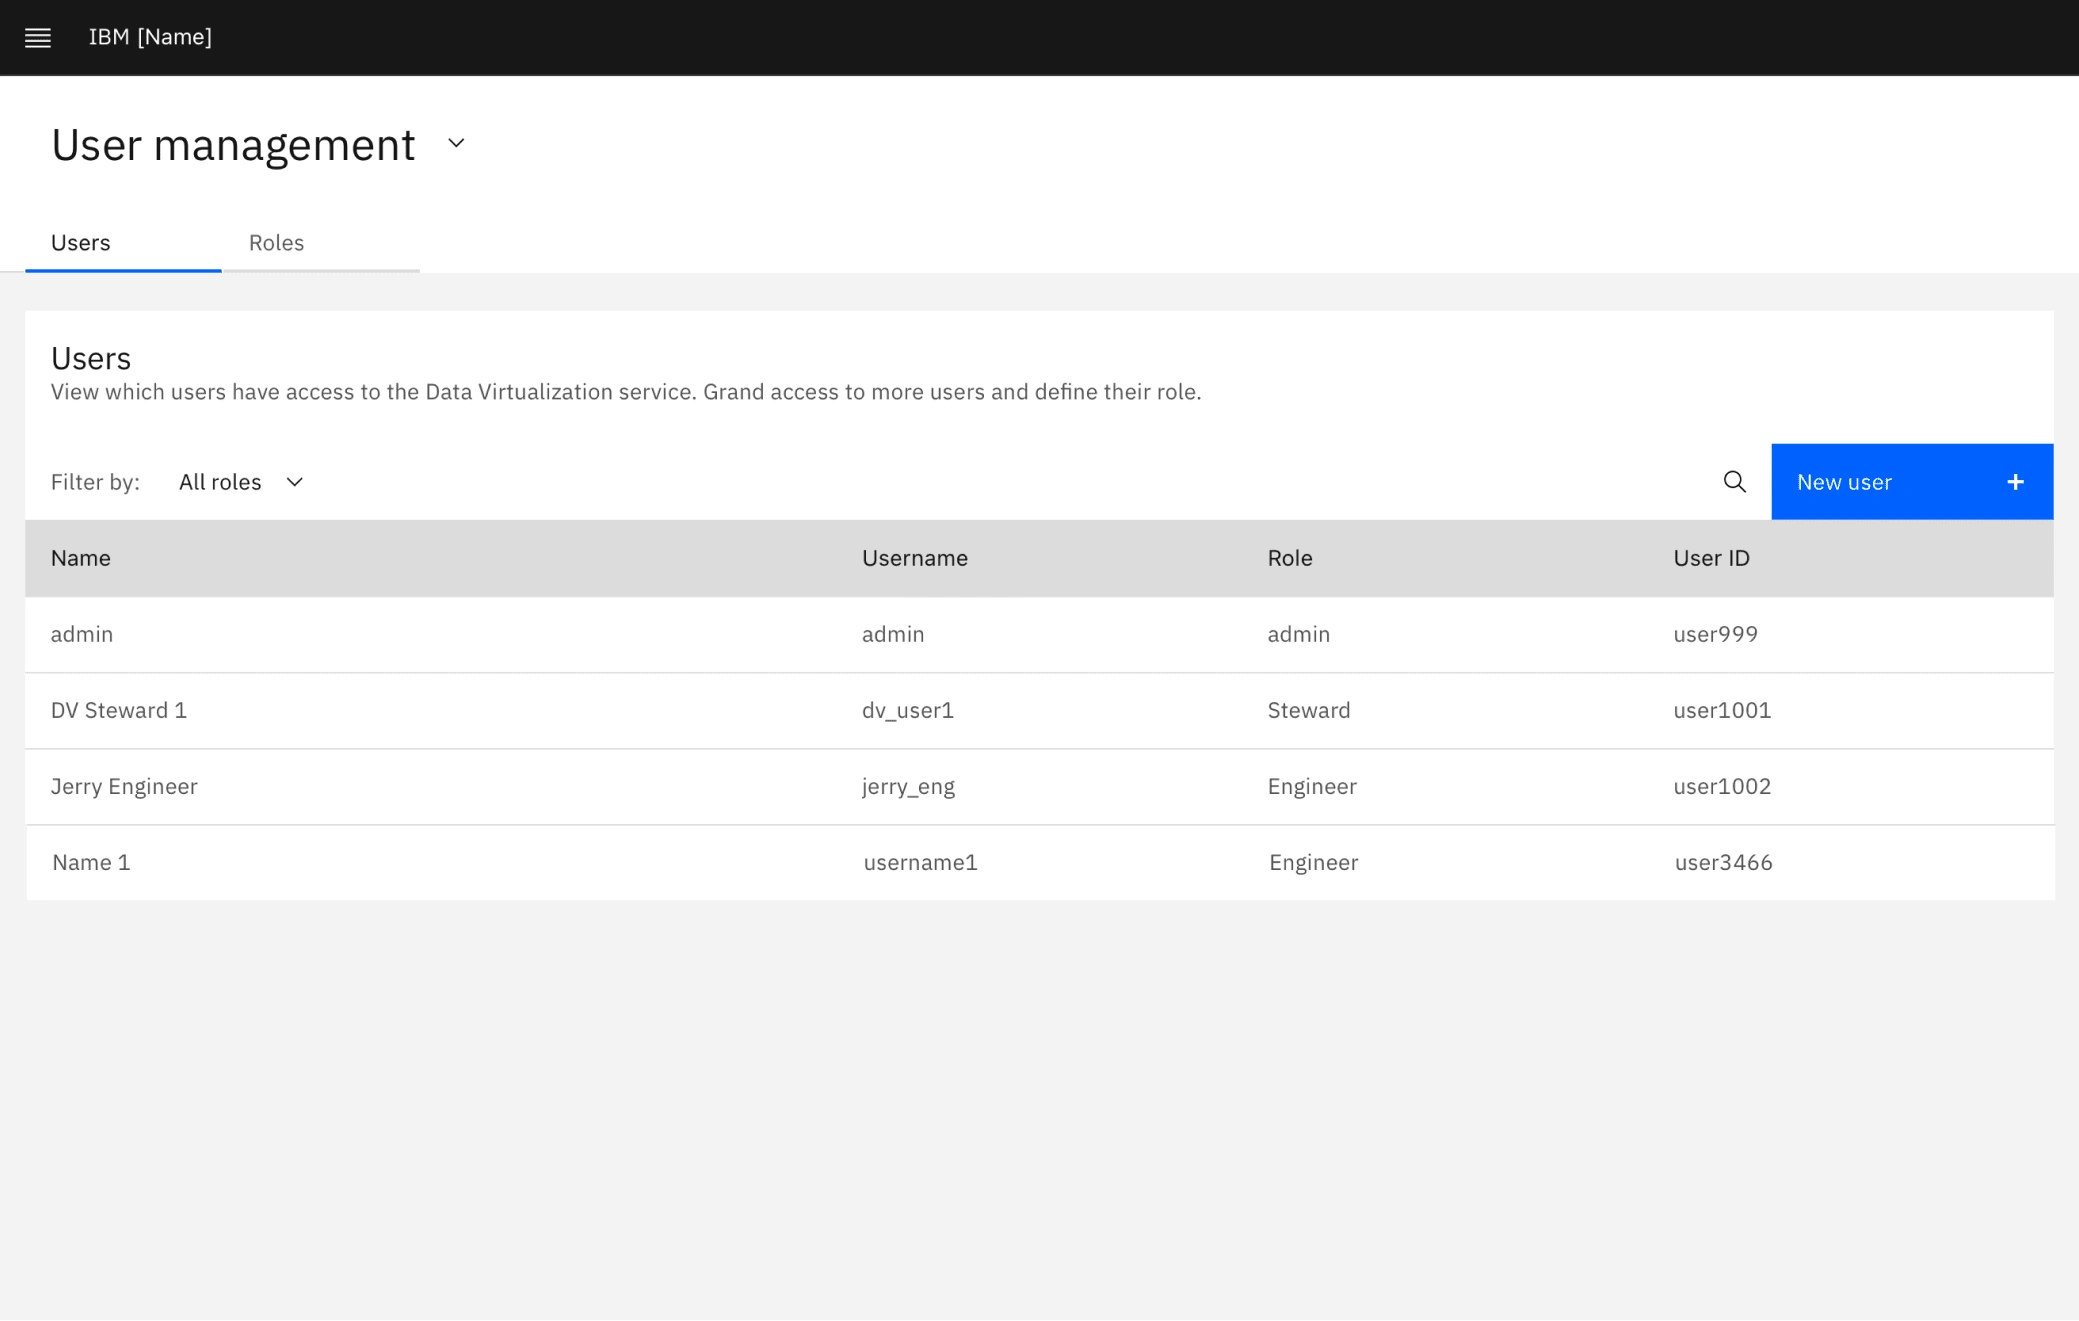
Task: Click the Name 1 user row
Action: pyautogui.click(x=91, y=862)
